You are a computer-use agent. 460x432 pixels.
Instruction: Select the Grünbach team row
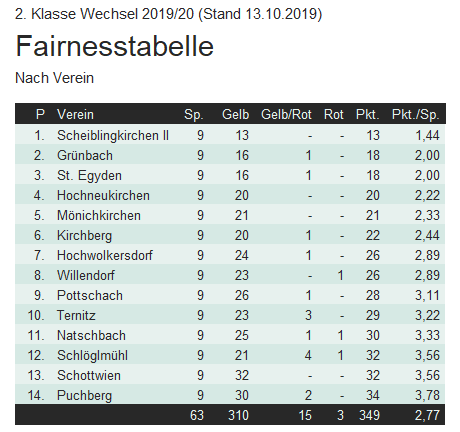tap(230, 154)
